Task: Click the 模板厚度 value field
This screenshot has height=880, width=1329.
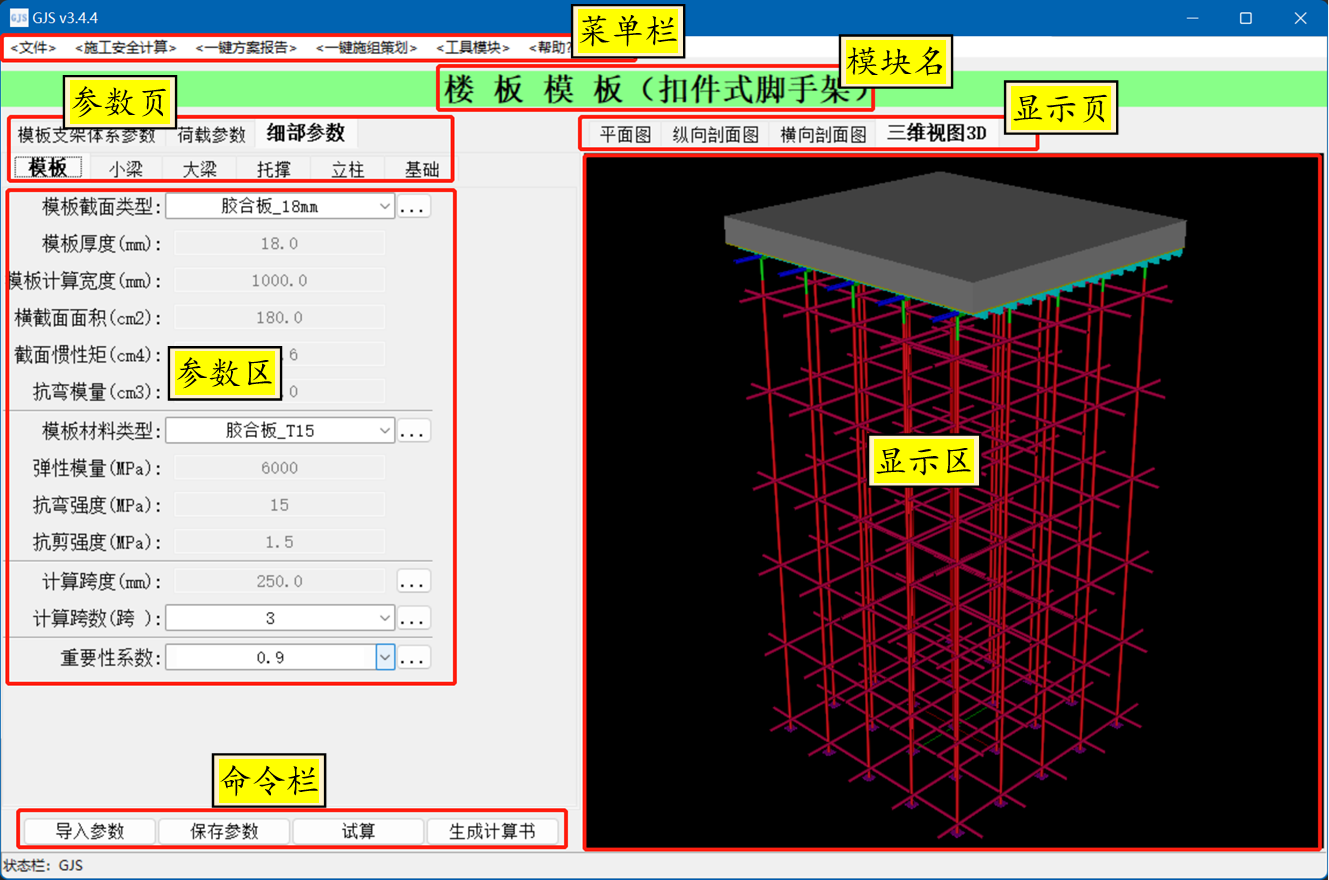Action: point(280,243)
